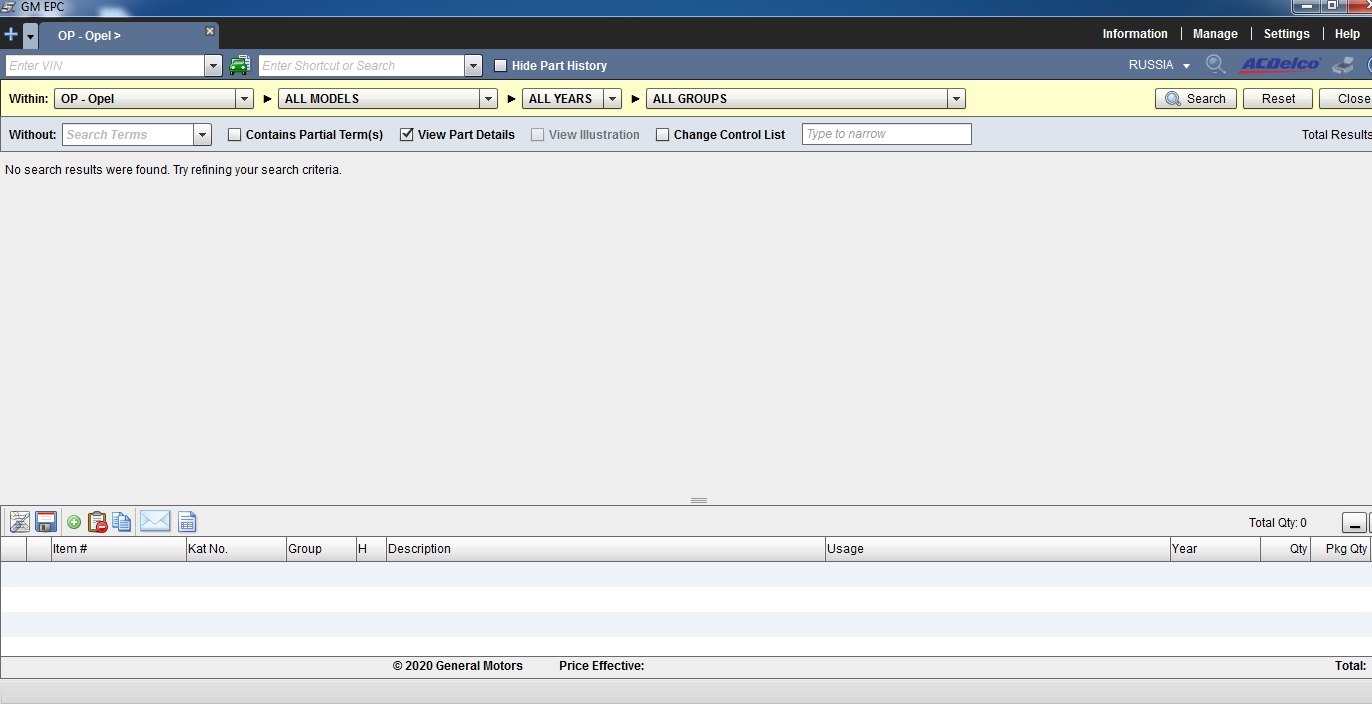Click the Kat No. column header
Viewport: 1372px width, 704px height.
tap(236, 549)
